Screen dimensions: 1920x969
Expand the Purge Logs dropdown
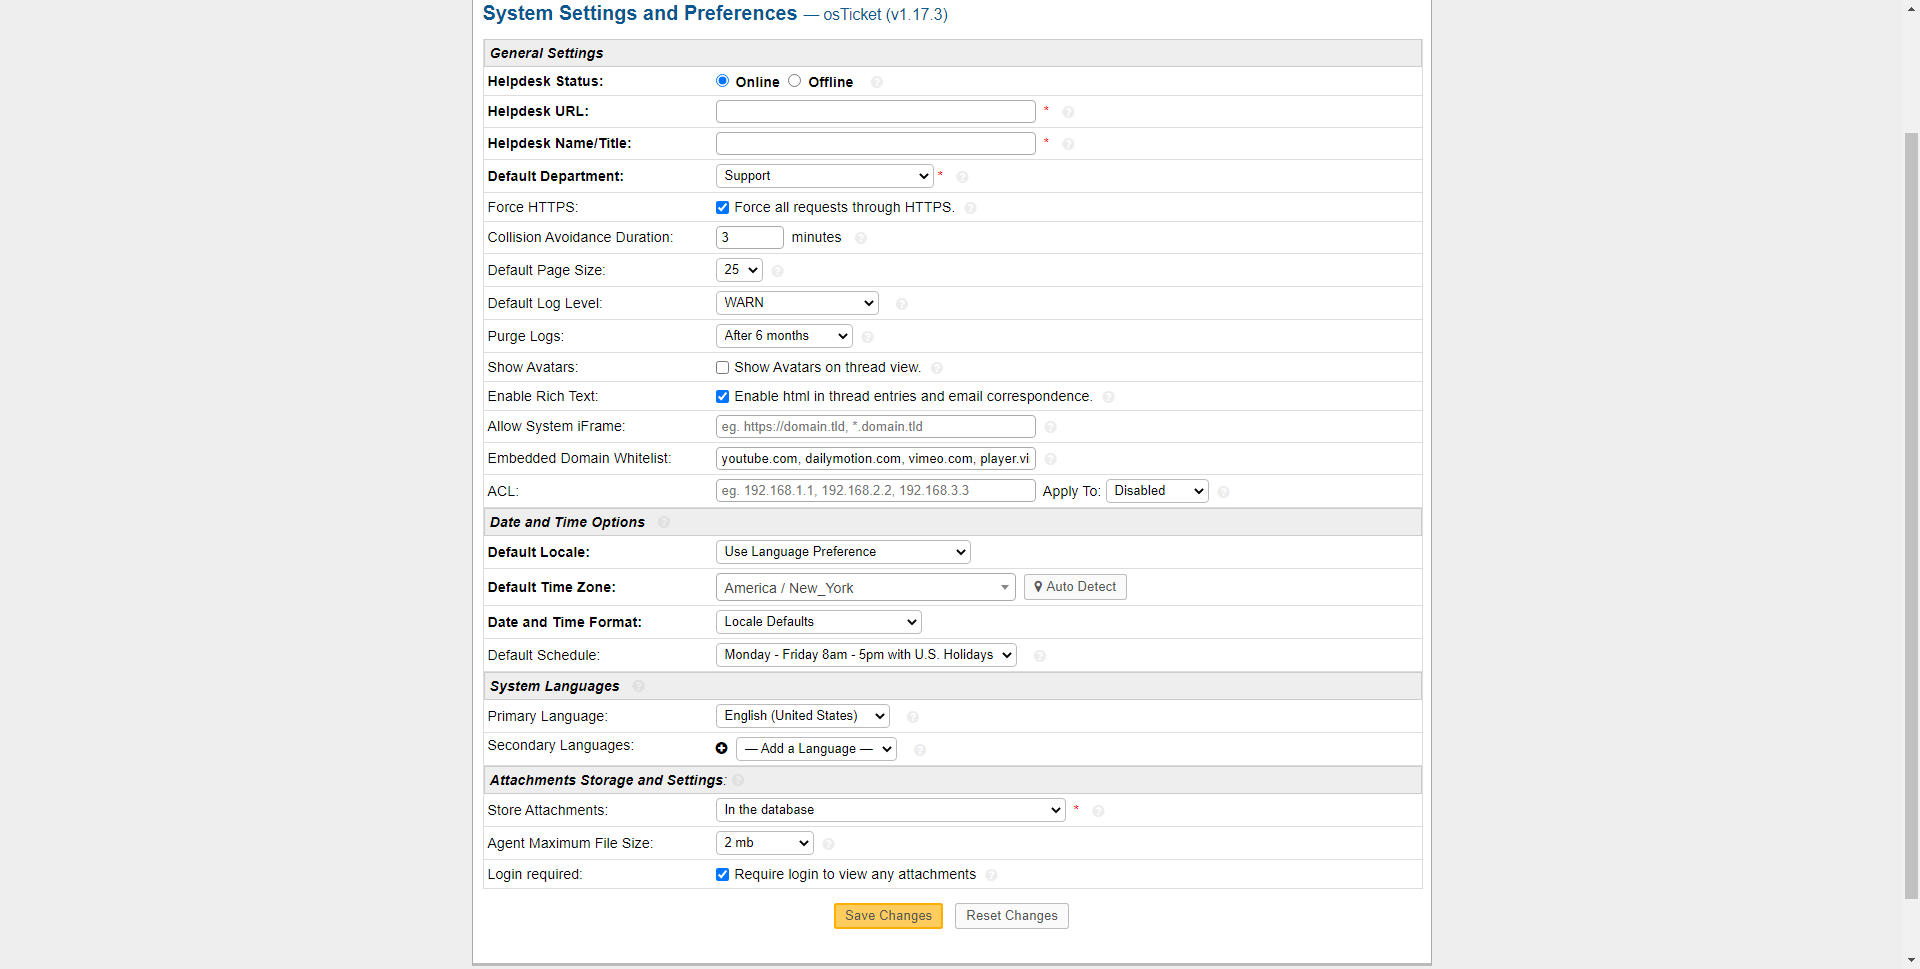pyautogui.click(x=784, y=336)
